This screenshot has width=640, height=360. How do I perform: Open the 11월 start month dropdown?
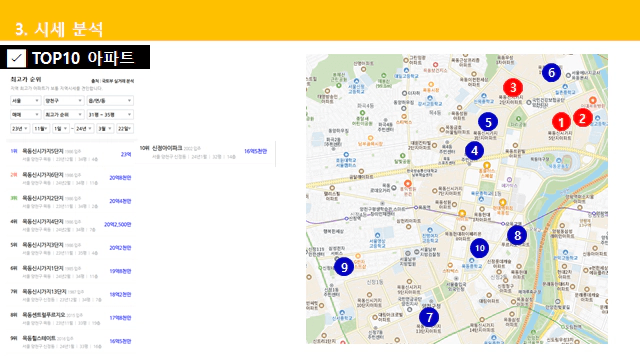pos(41,129)
